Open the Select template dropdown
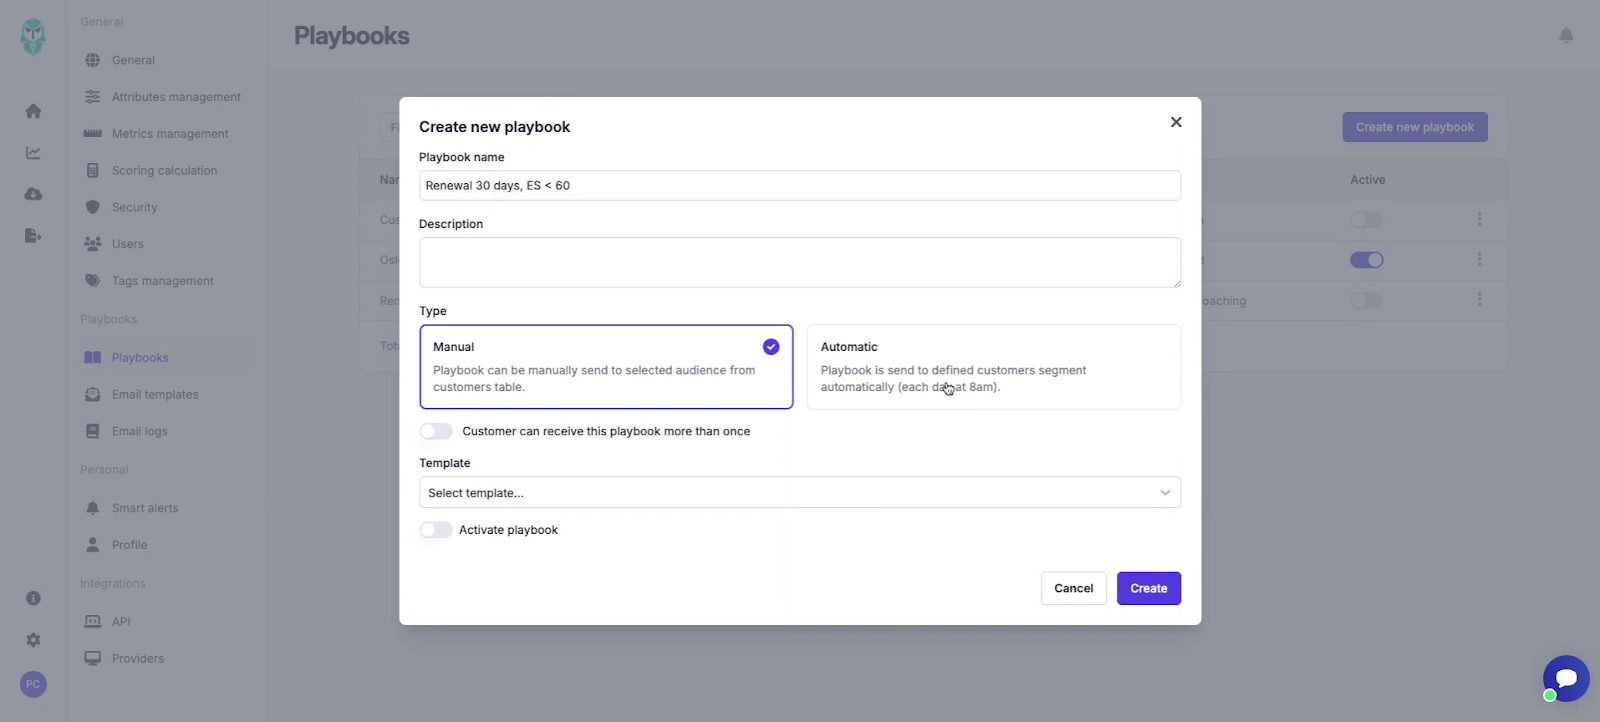The image size is (1600, 722). 799,493
